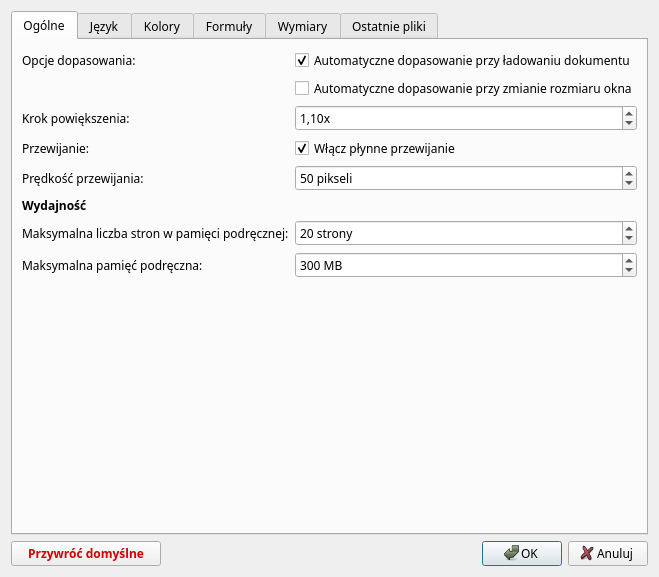Click the Anuluj button to cancel
This screenshot has width=659, height=577.
(x=607, y=553)
